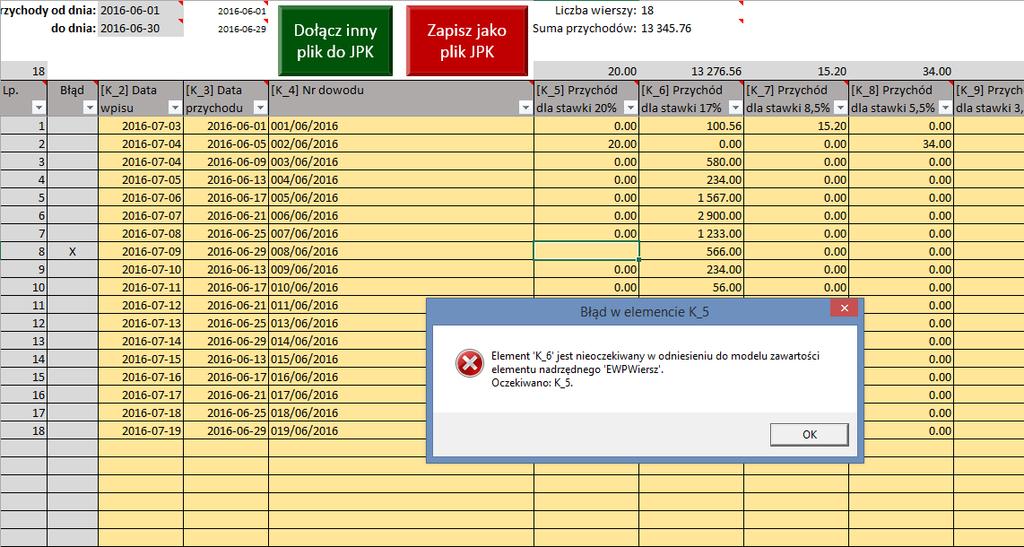
Task: Open the K_2 Data wpisu filter dropdown
Action: [174, 108]
